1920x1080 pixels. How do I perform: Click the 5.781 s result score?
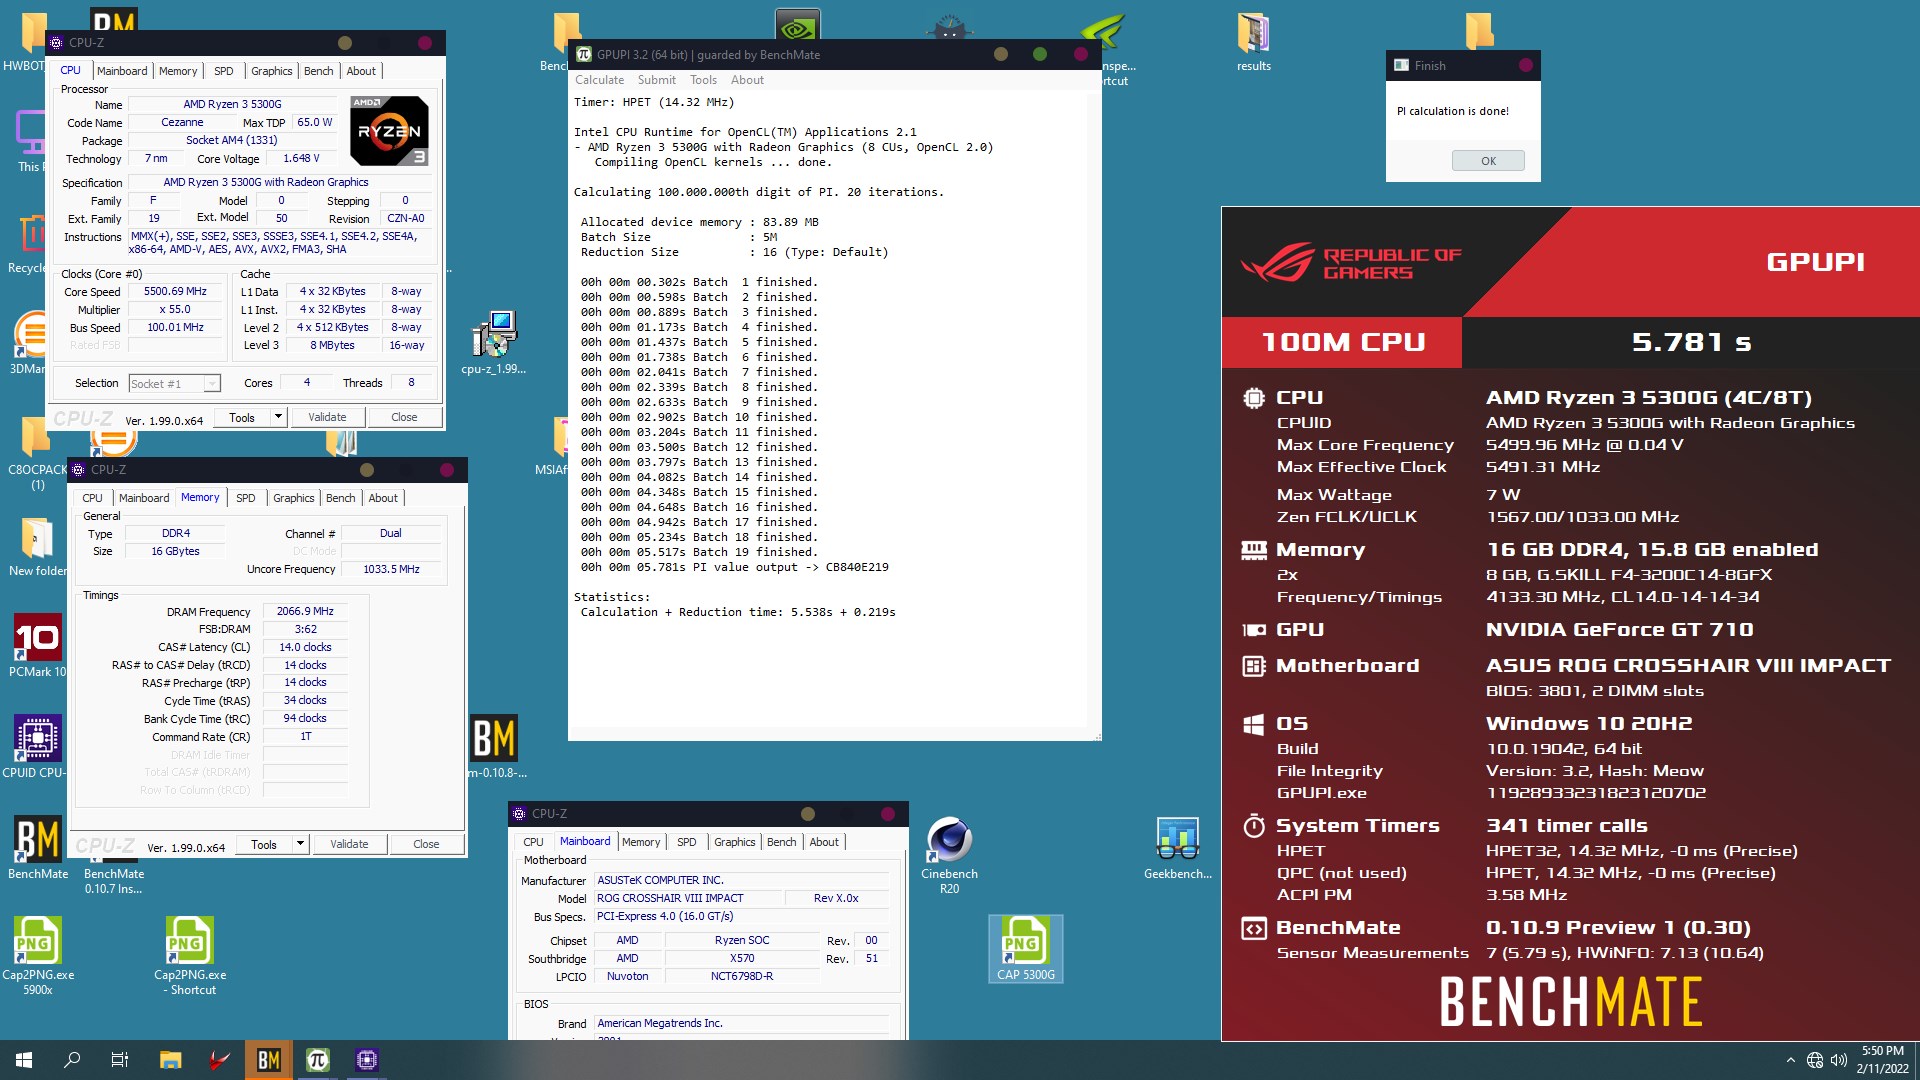(1691, 343)
